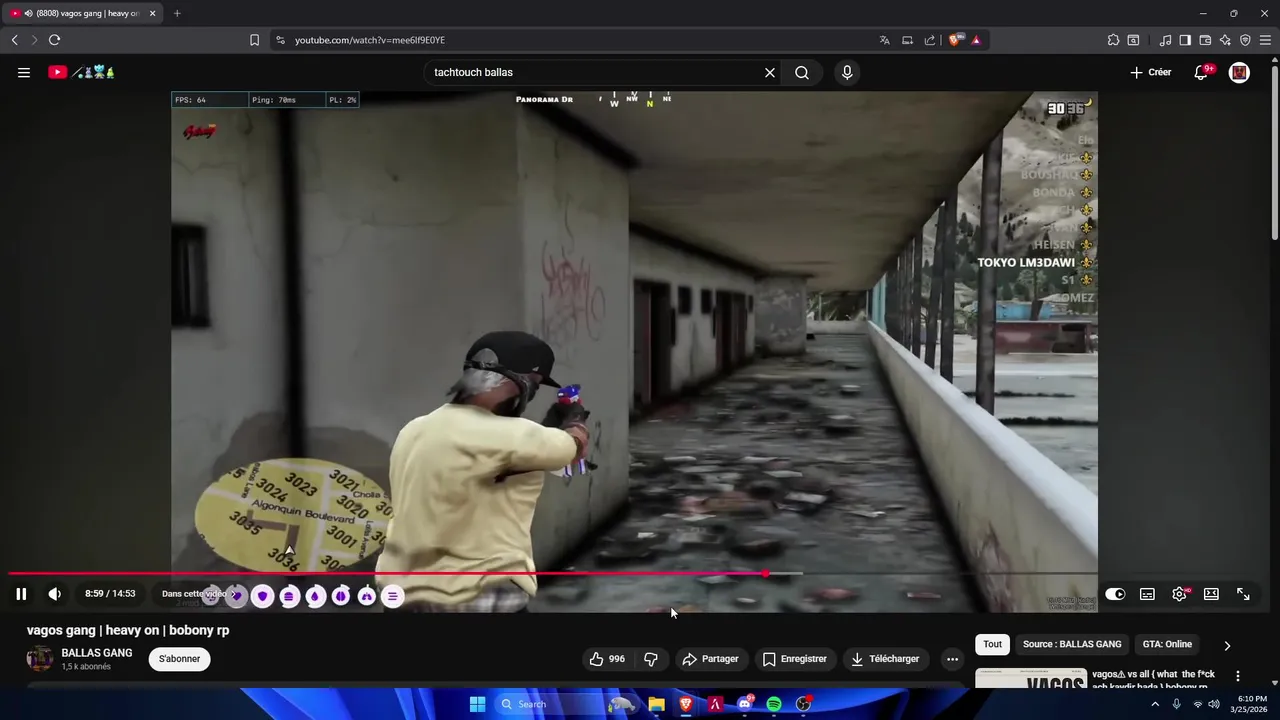This screenshot has width=1280, height=720.
Task: Switch to theater mode
Action: point(1211,594)
